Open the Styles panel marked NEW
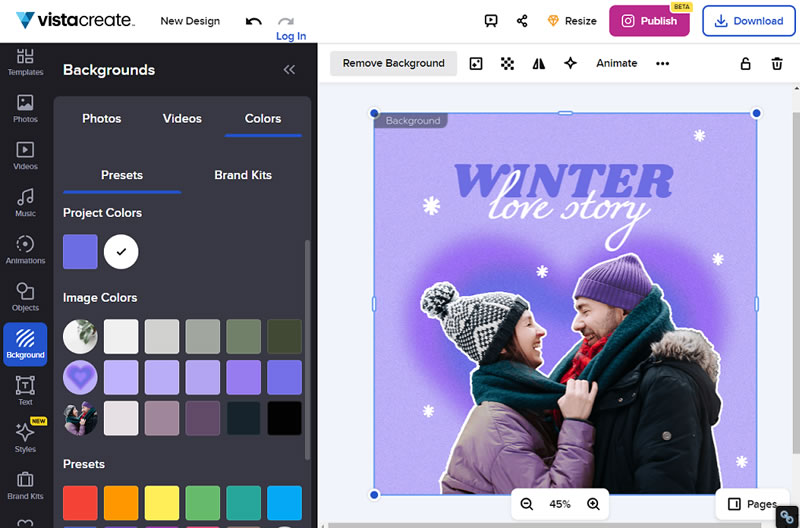This screenshot has height=528, width=800. [x=25, y=437]
